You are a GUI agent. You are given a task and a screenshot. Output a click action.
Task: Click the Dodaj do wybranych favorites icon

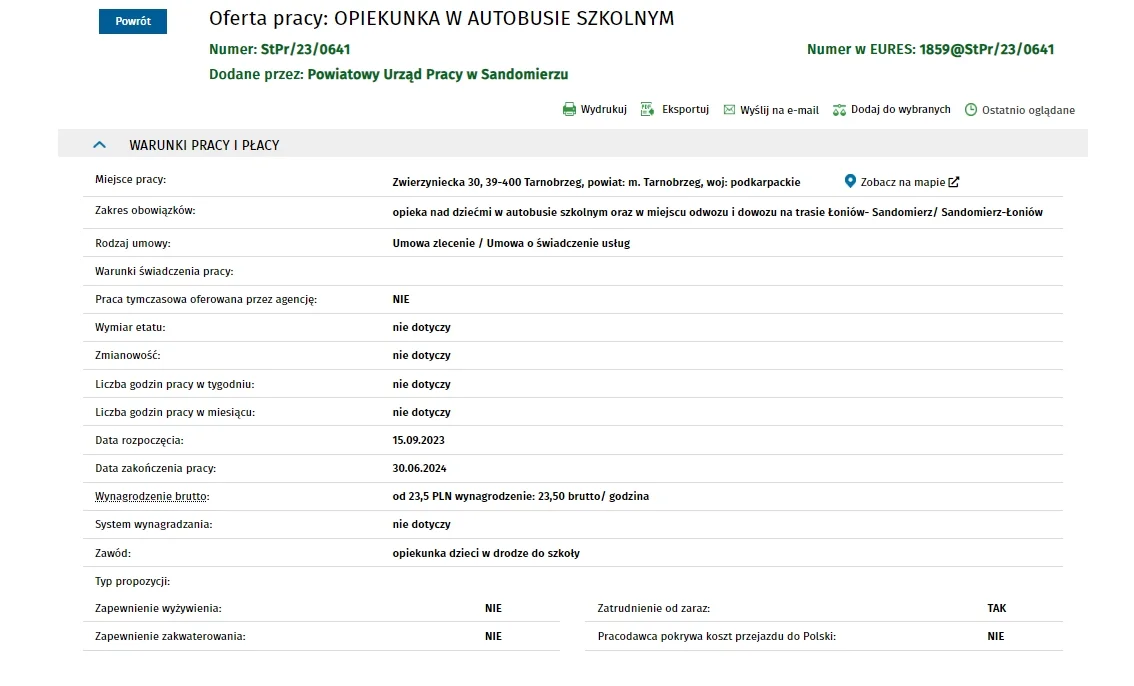pyautogui.click(x=839, y=110)
